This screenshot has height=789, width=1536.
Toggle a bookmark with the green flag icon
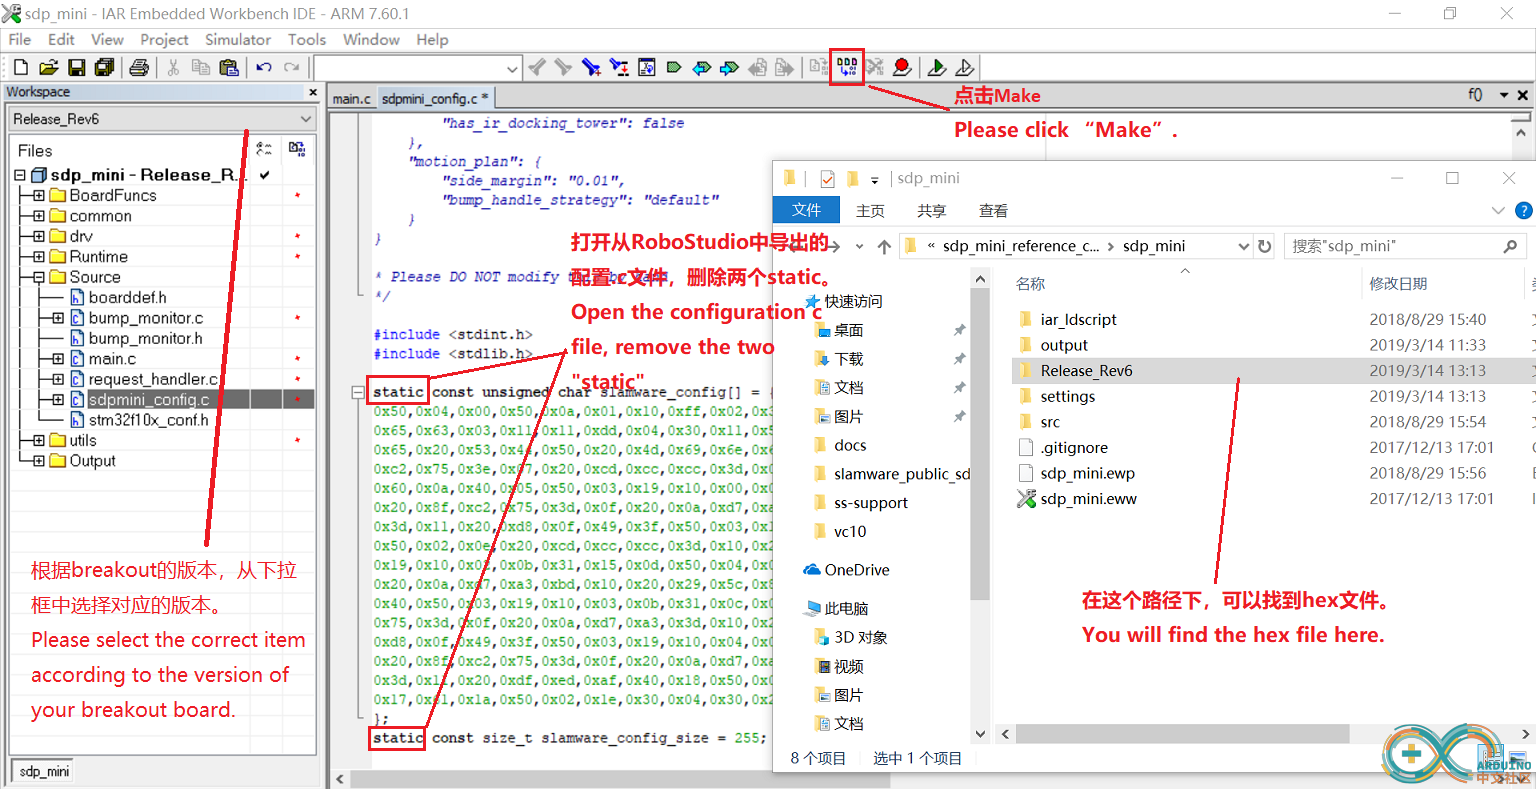(x=674, y=68)
